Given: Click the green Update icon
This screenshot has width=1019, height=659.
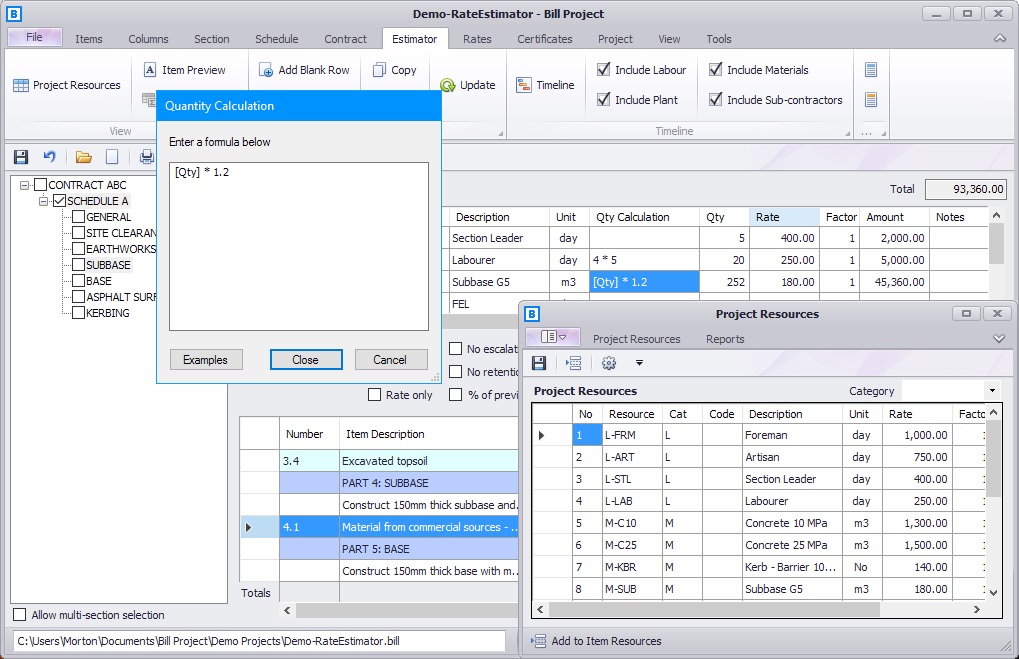Looking at the screenshot, I should [x=448, y=85].
